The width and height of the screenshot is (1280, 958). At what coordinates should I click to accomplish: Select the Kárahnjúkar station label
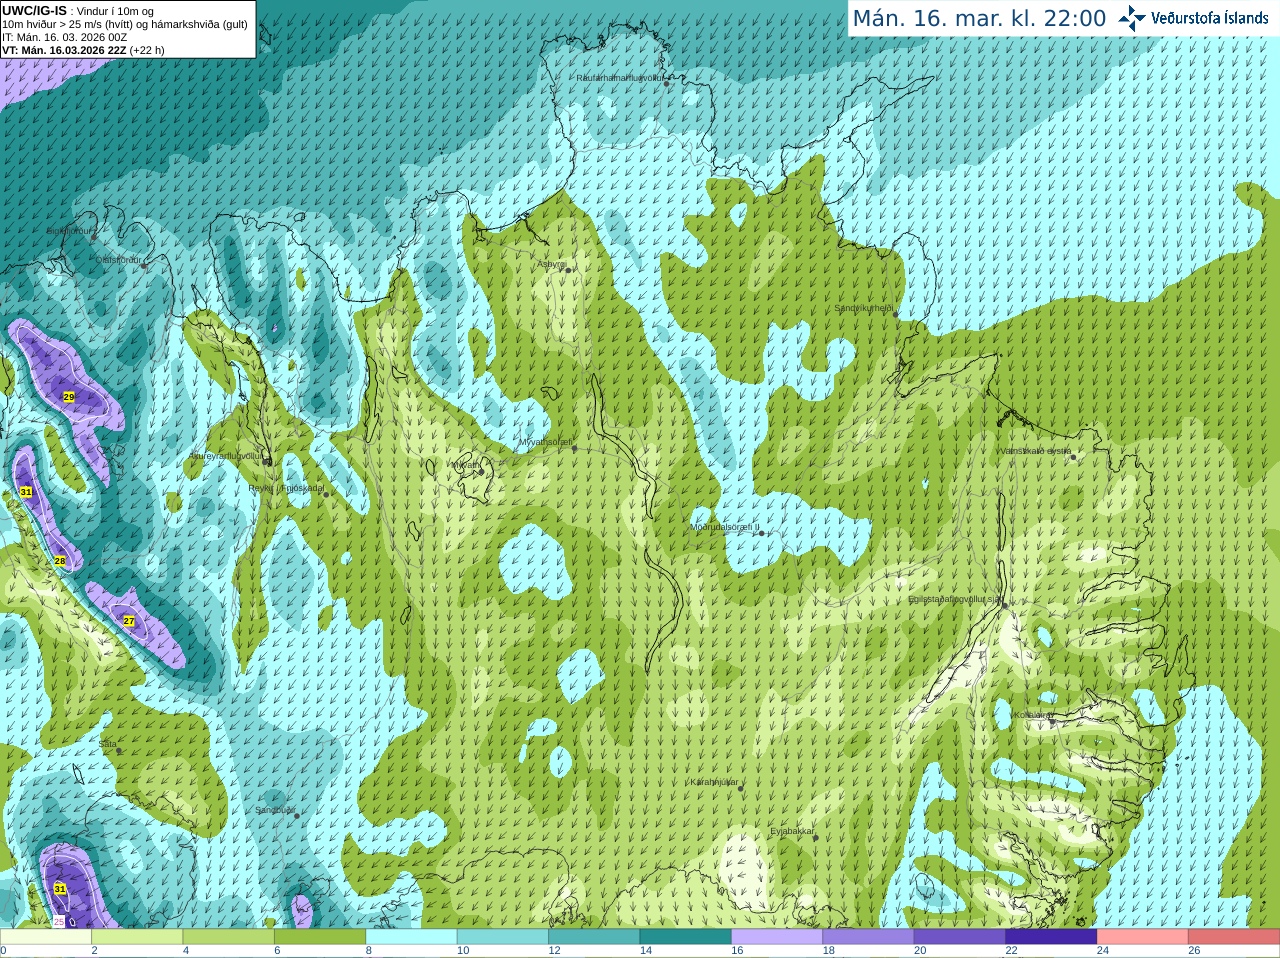point(714,782)
